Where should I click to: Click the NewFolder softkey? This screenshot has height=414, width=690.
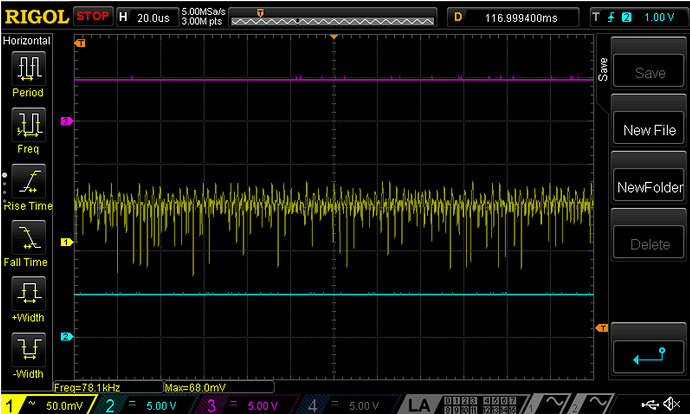point(649,187)
